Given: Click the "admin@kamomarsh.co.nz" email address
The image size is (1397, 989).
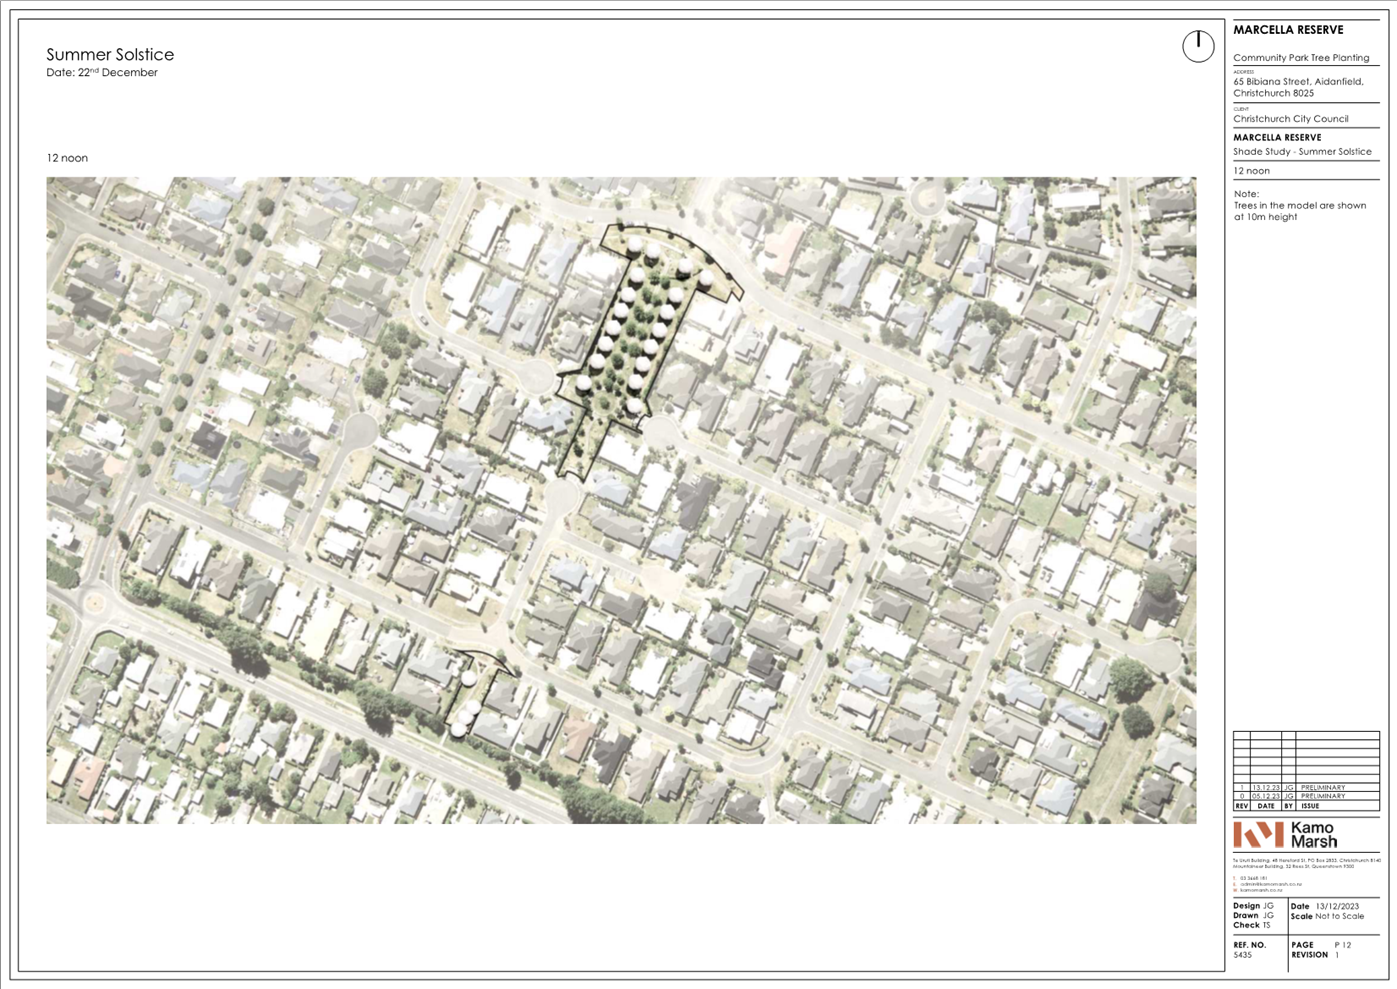Looking at the screenshot, I should tap(1270, 884).
